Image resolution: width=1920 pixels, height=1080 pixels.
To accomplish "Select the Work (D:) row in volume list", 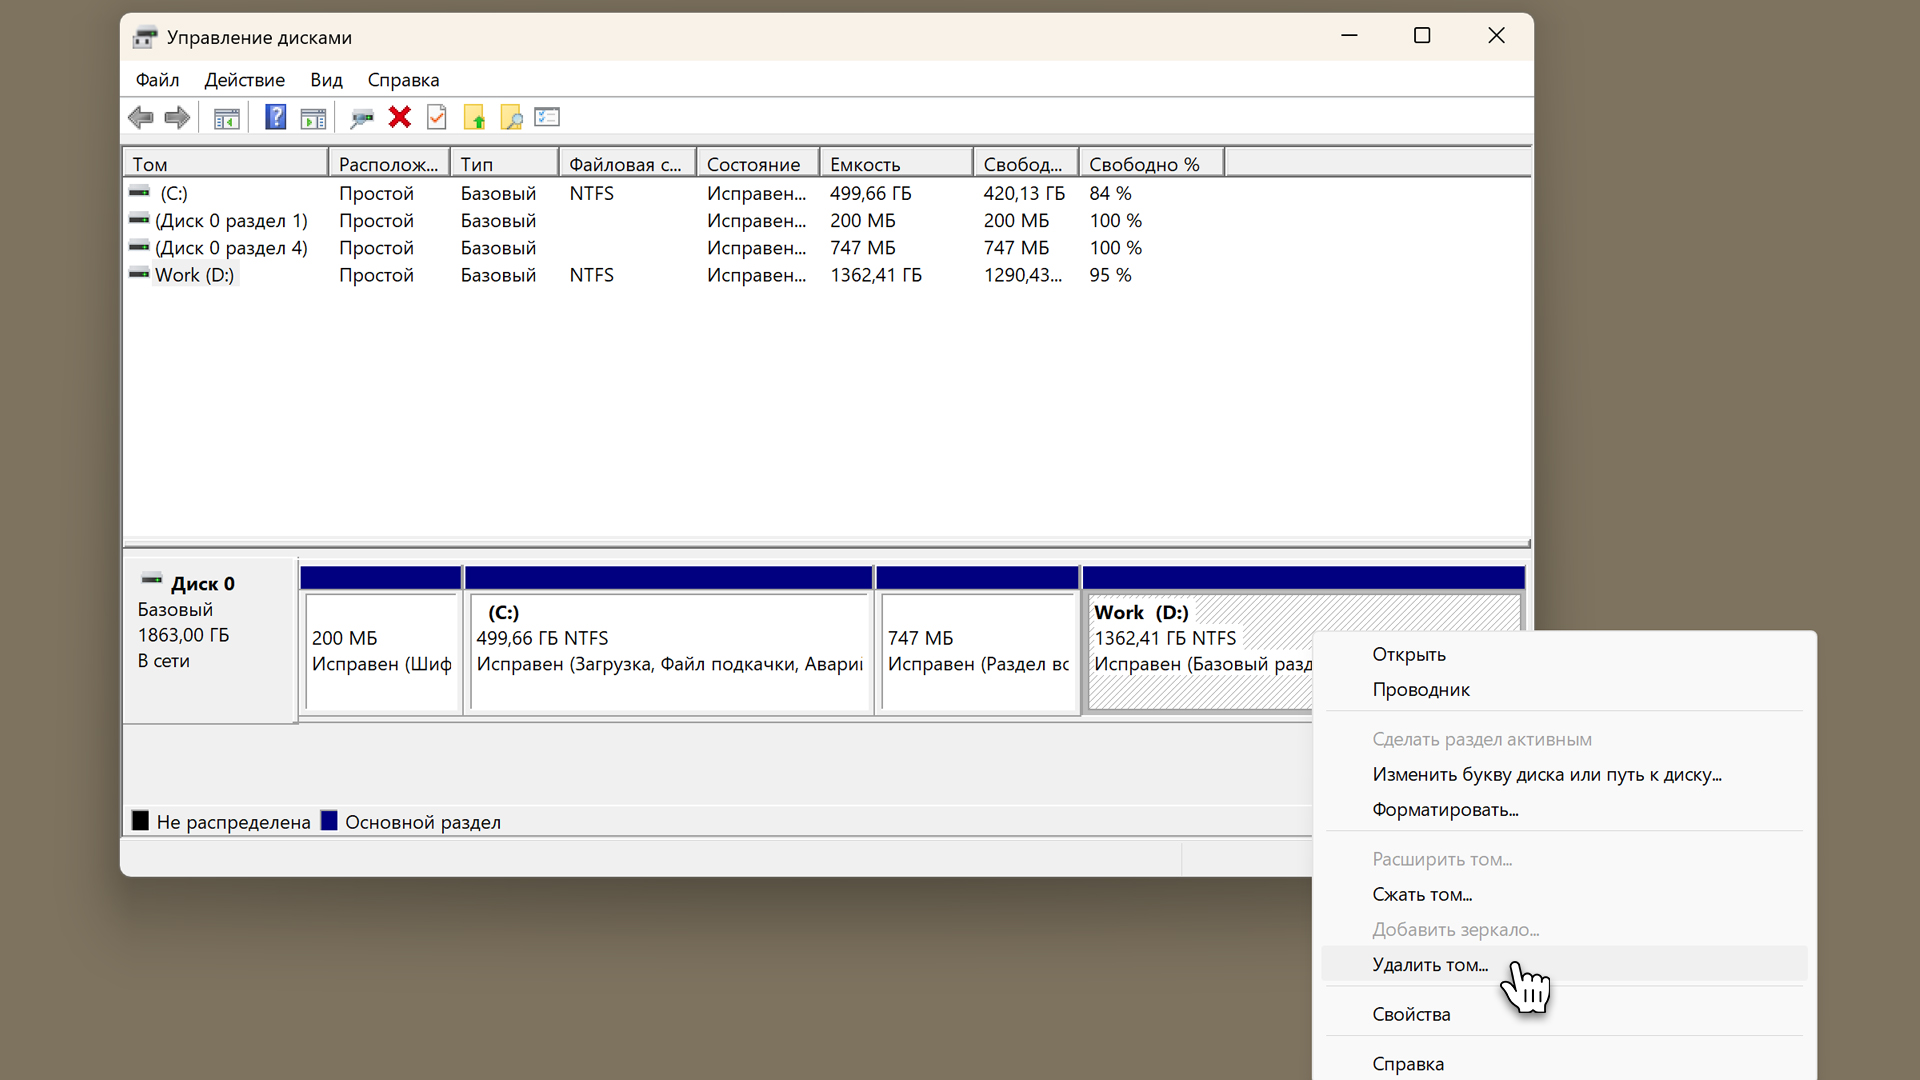I will pyautogui.click(x=194, y=275).
